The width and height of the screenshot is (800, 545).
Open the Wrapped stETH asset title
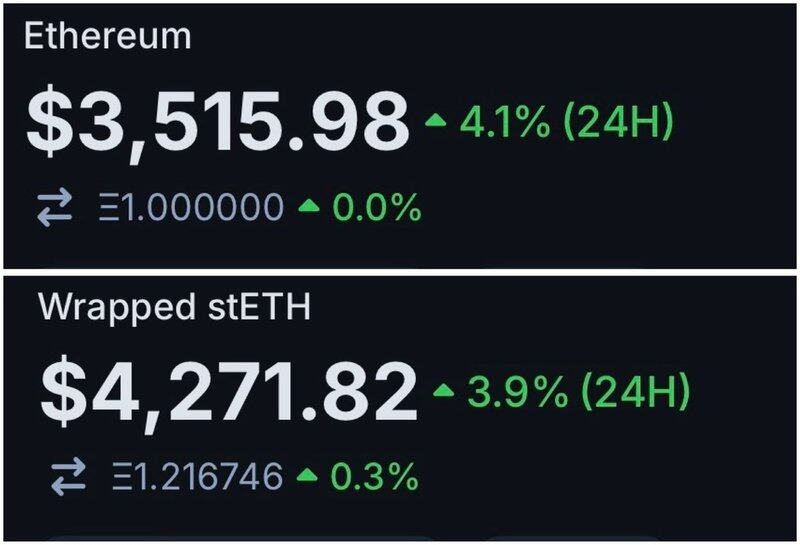pyautogui.click(x=175, y=308)
